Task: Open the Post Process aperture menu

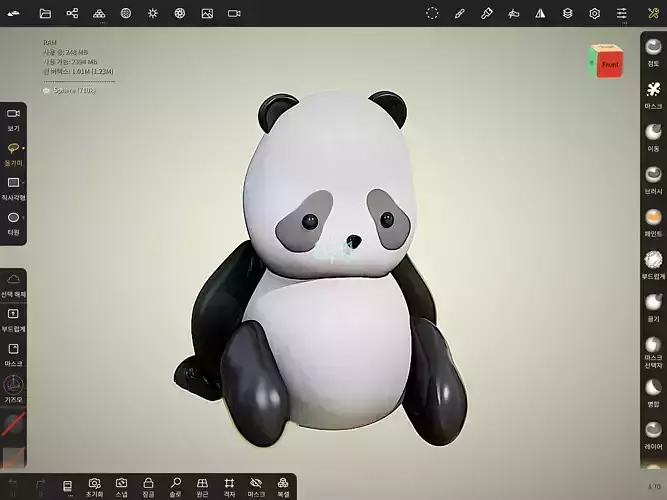Action: (180, 14)
